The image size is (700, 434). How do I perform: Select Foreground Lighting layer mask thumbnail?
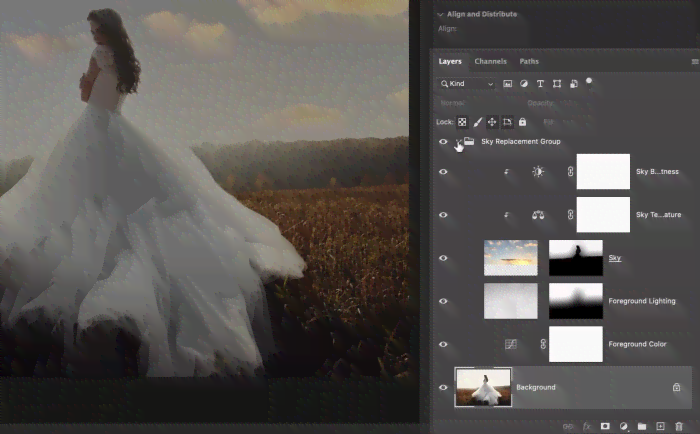click(x=575, y=301)
